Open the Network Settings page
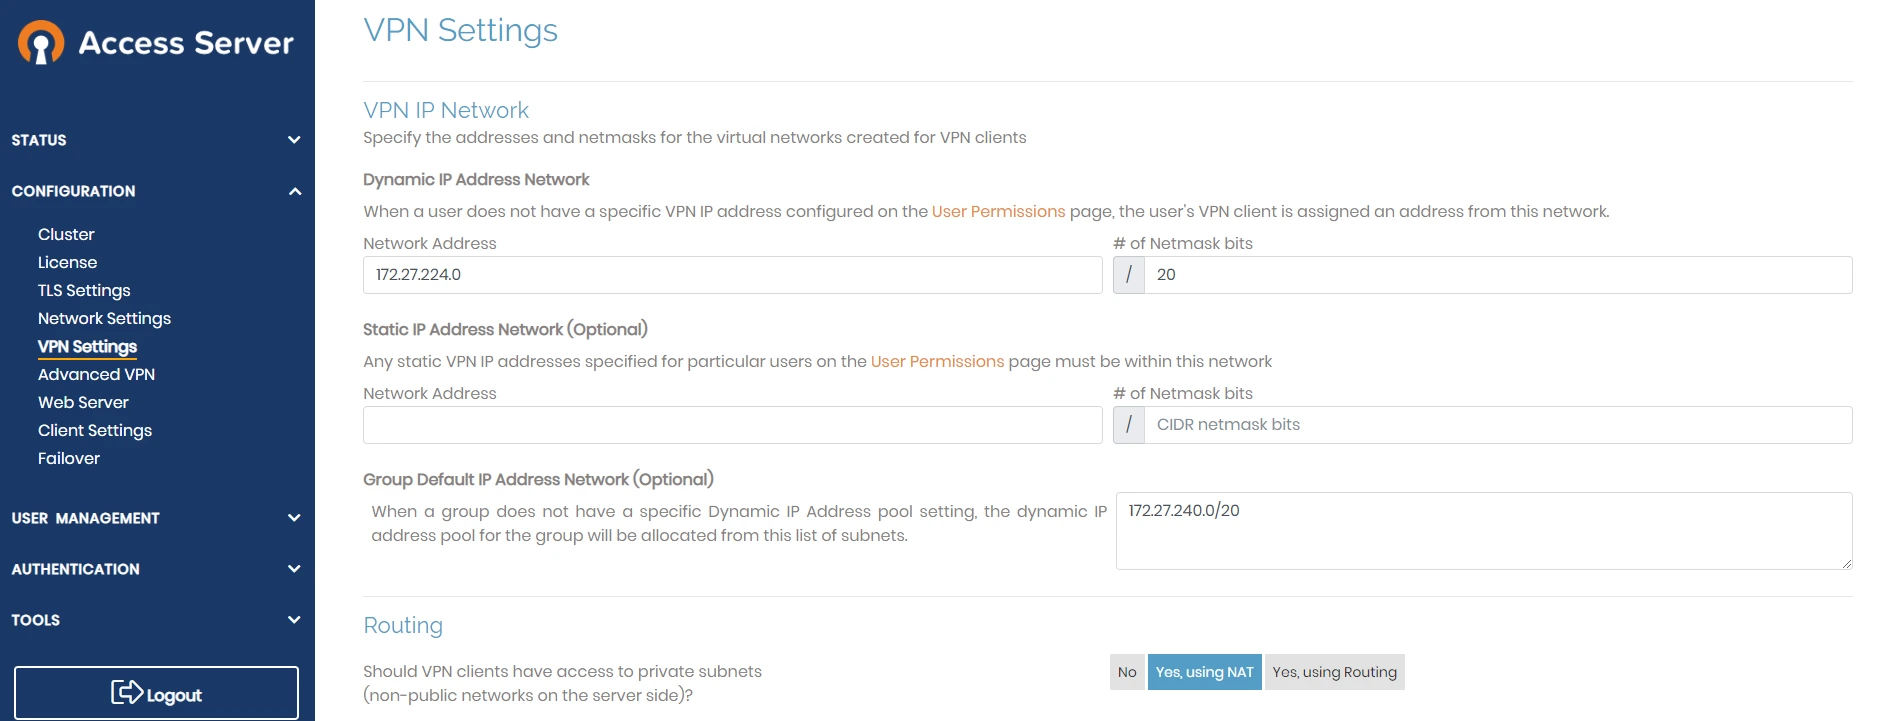The width and height of the screenshot is (1889, 721). 104,318
